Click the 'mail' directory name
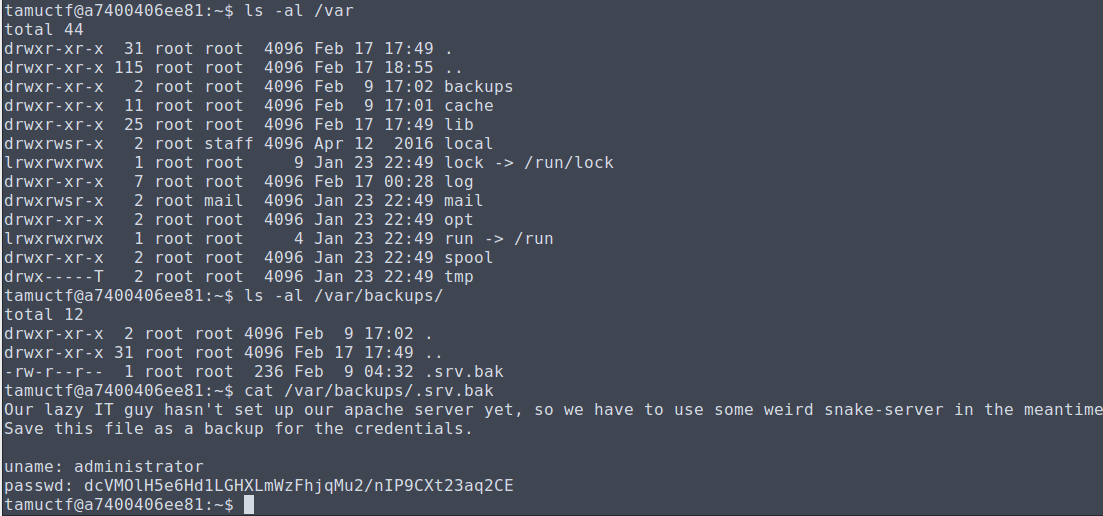The height and width of the screenshot is (516, 1103). [x=464, y=200]
